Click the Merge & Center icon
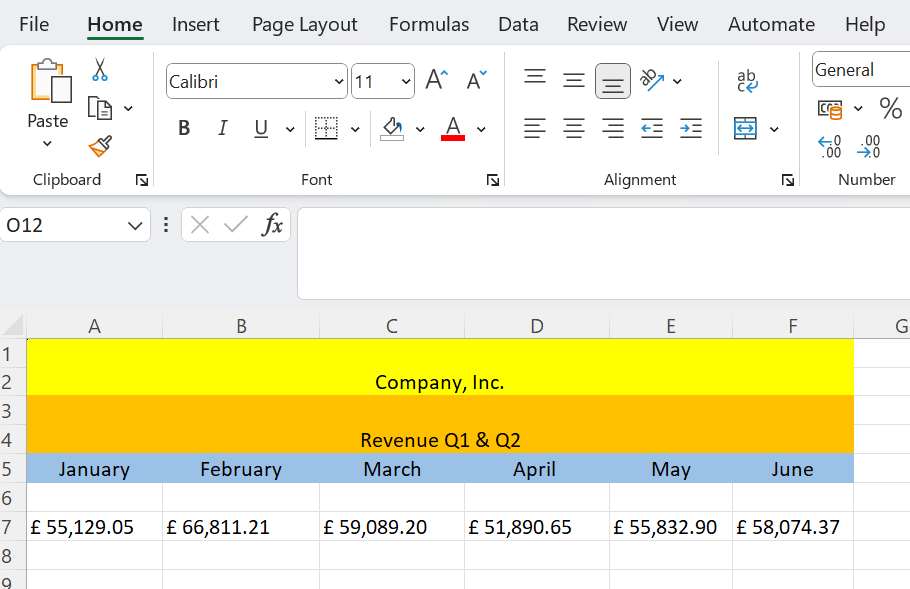This screenshot has height=589, width=910. point(745,128)
